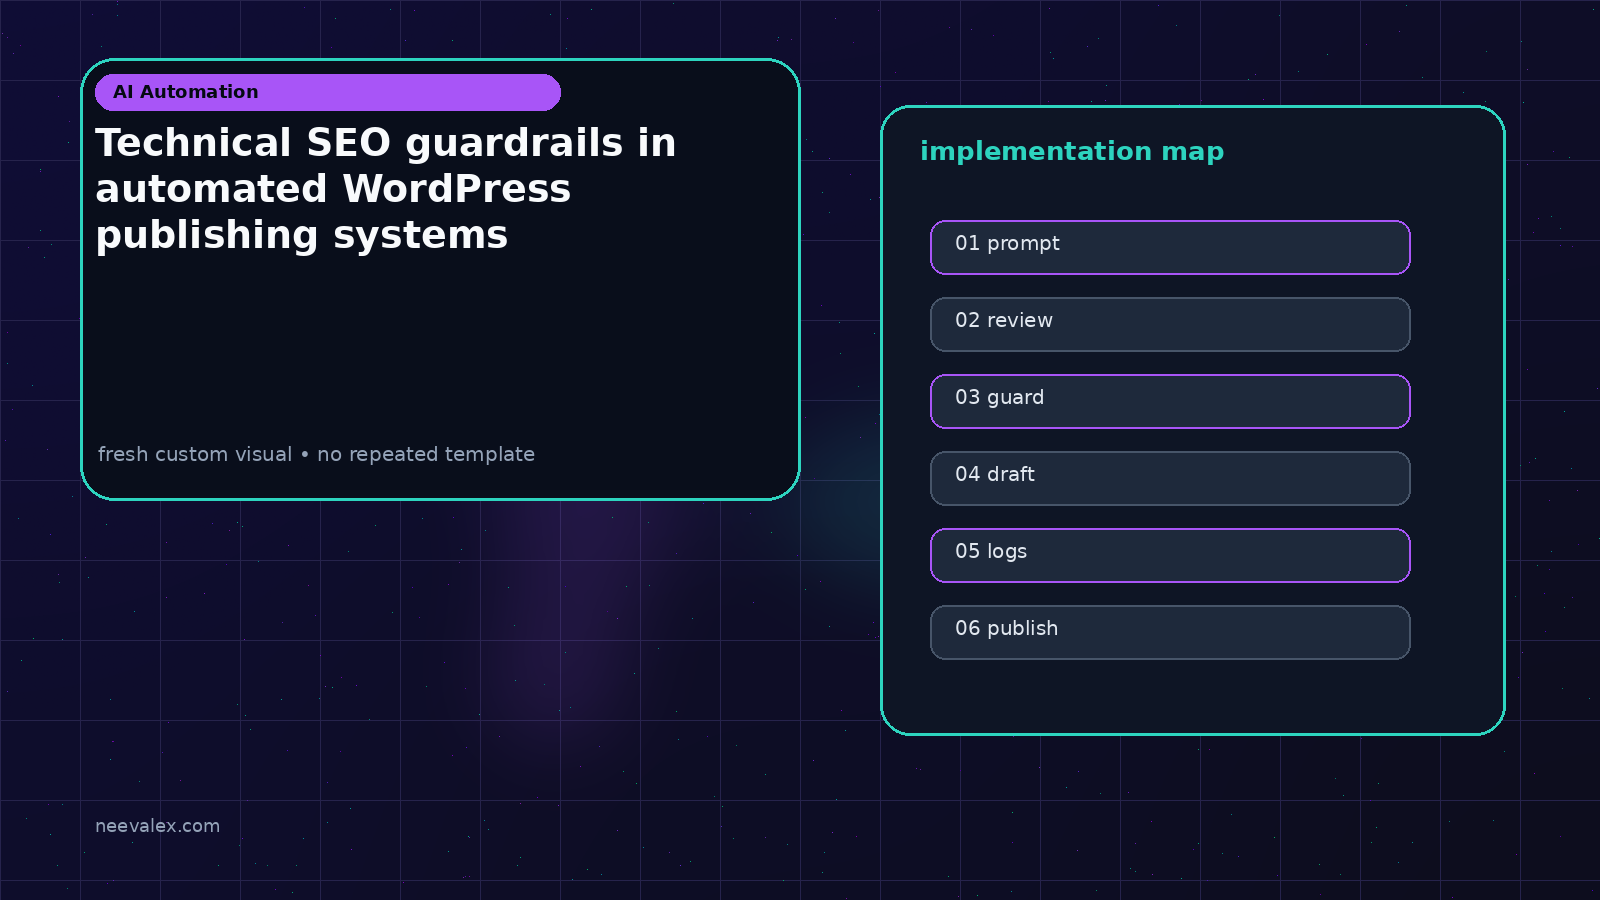Screen dimensions: 1600x900
Task: Select the 06 publish step
Action: coord(1170,632)
